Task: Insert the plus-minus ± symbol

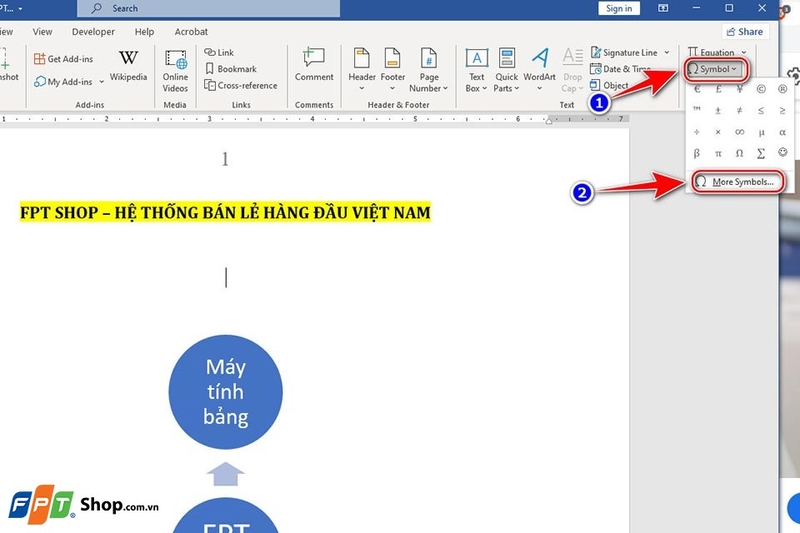Action: [x=718, y=110]
